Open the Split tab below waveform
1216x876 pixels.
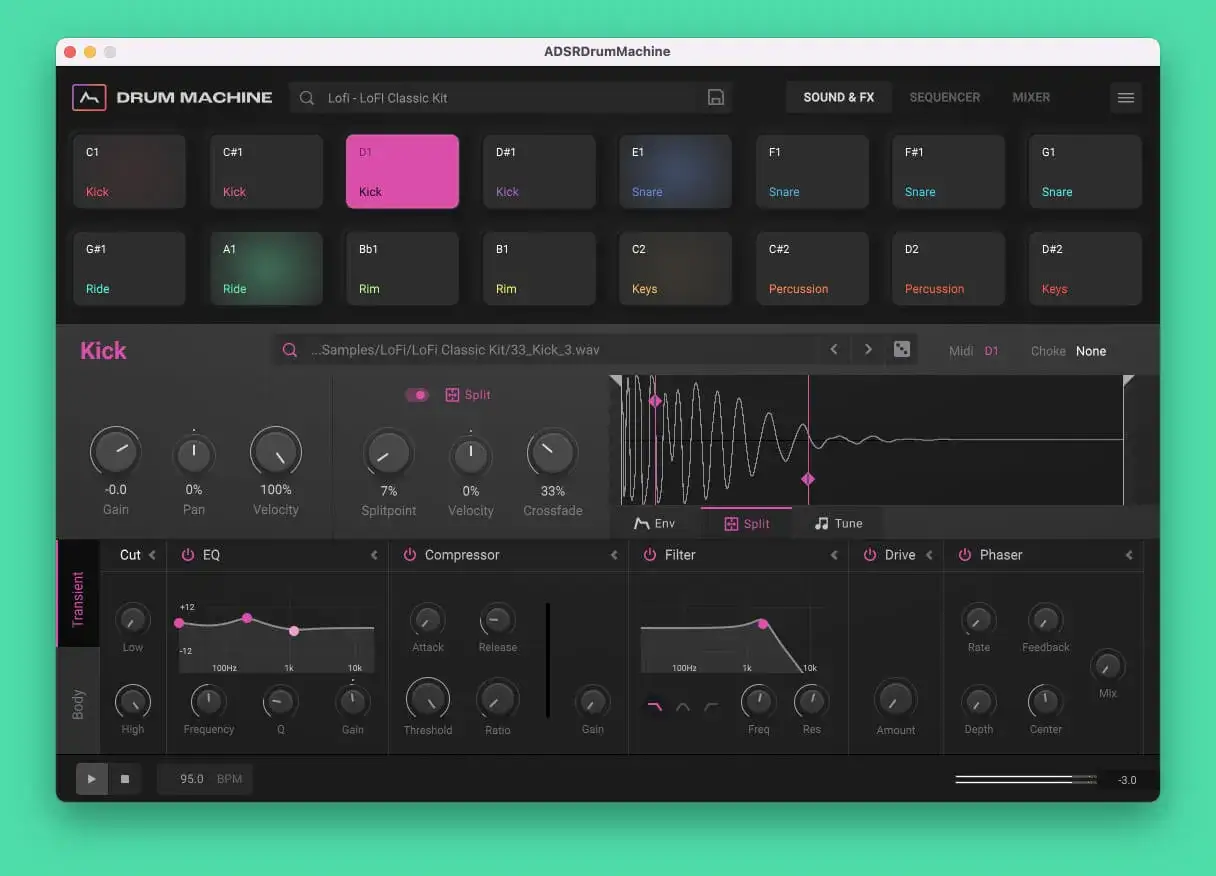746,523
